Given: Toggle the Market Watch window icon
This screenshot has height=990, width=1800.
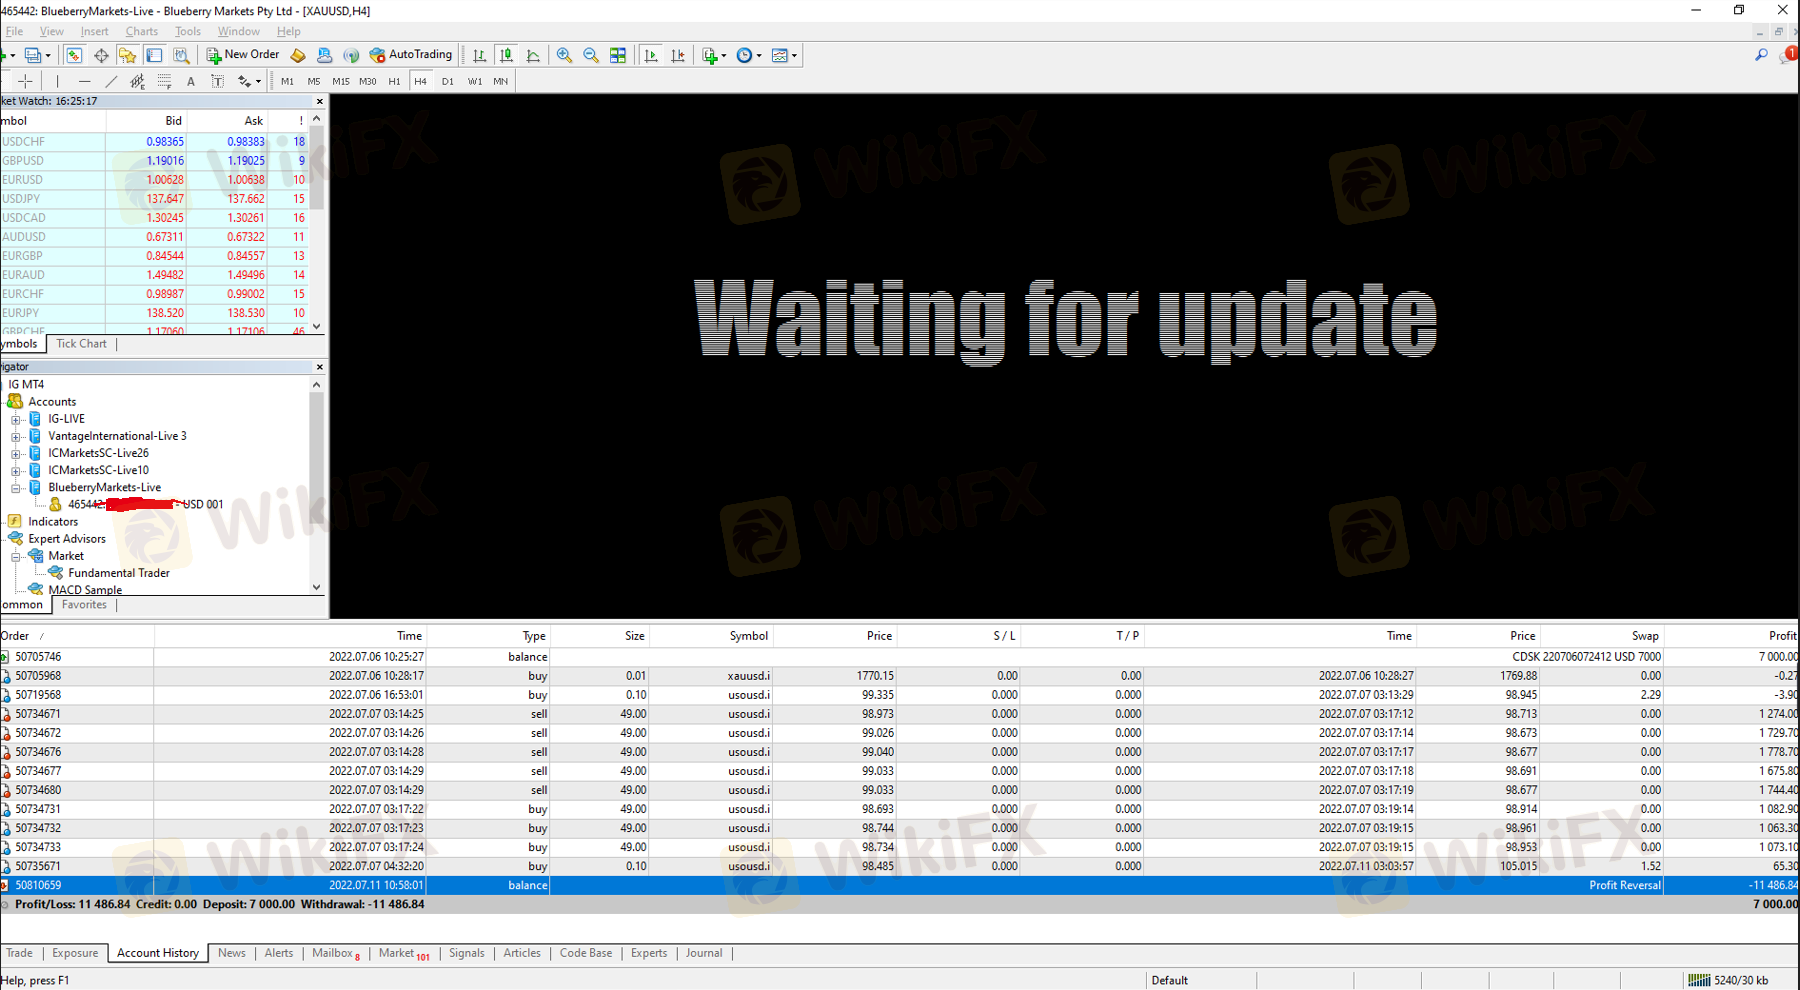Looking at the screenshot, I should (74, 55).
